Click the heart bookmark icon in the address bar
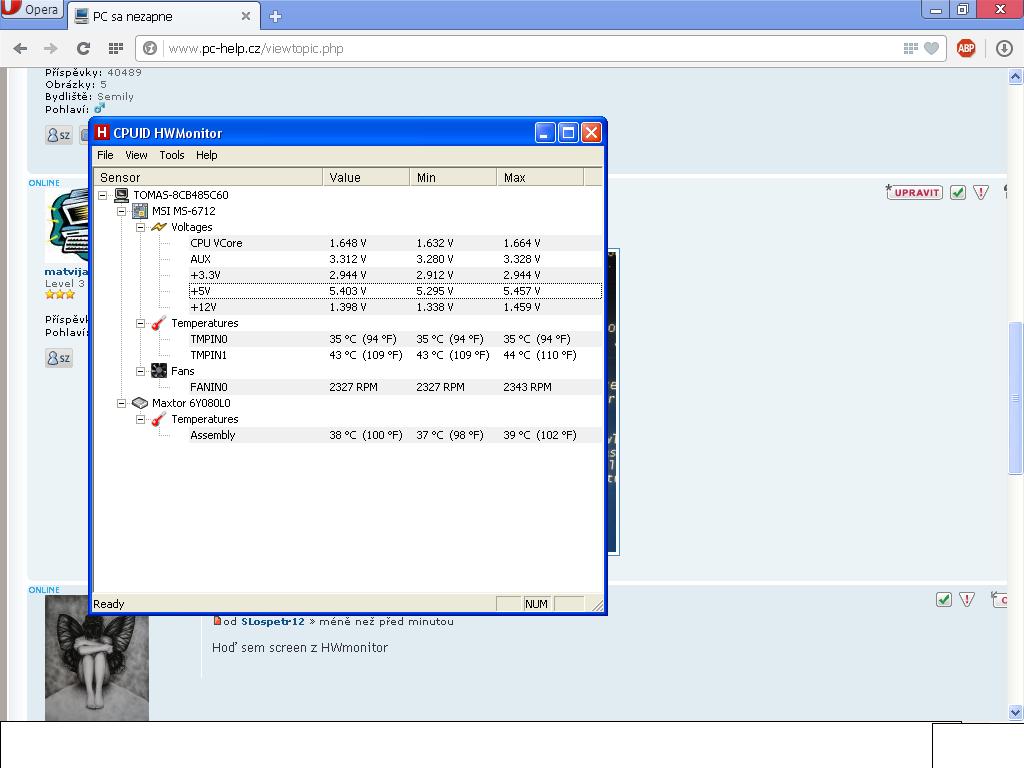Screen dimensions: 1024x768 click(x=932, y=48)
